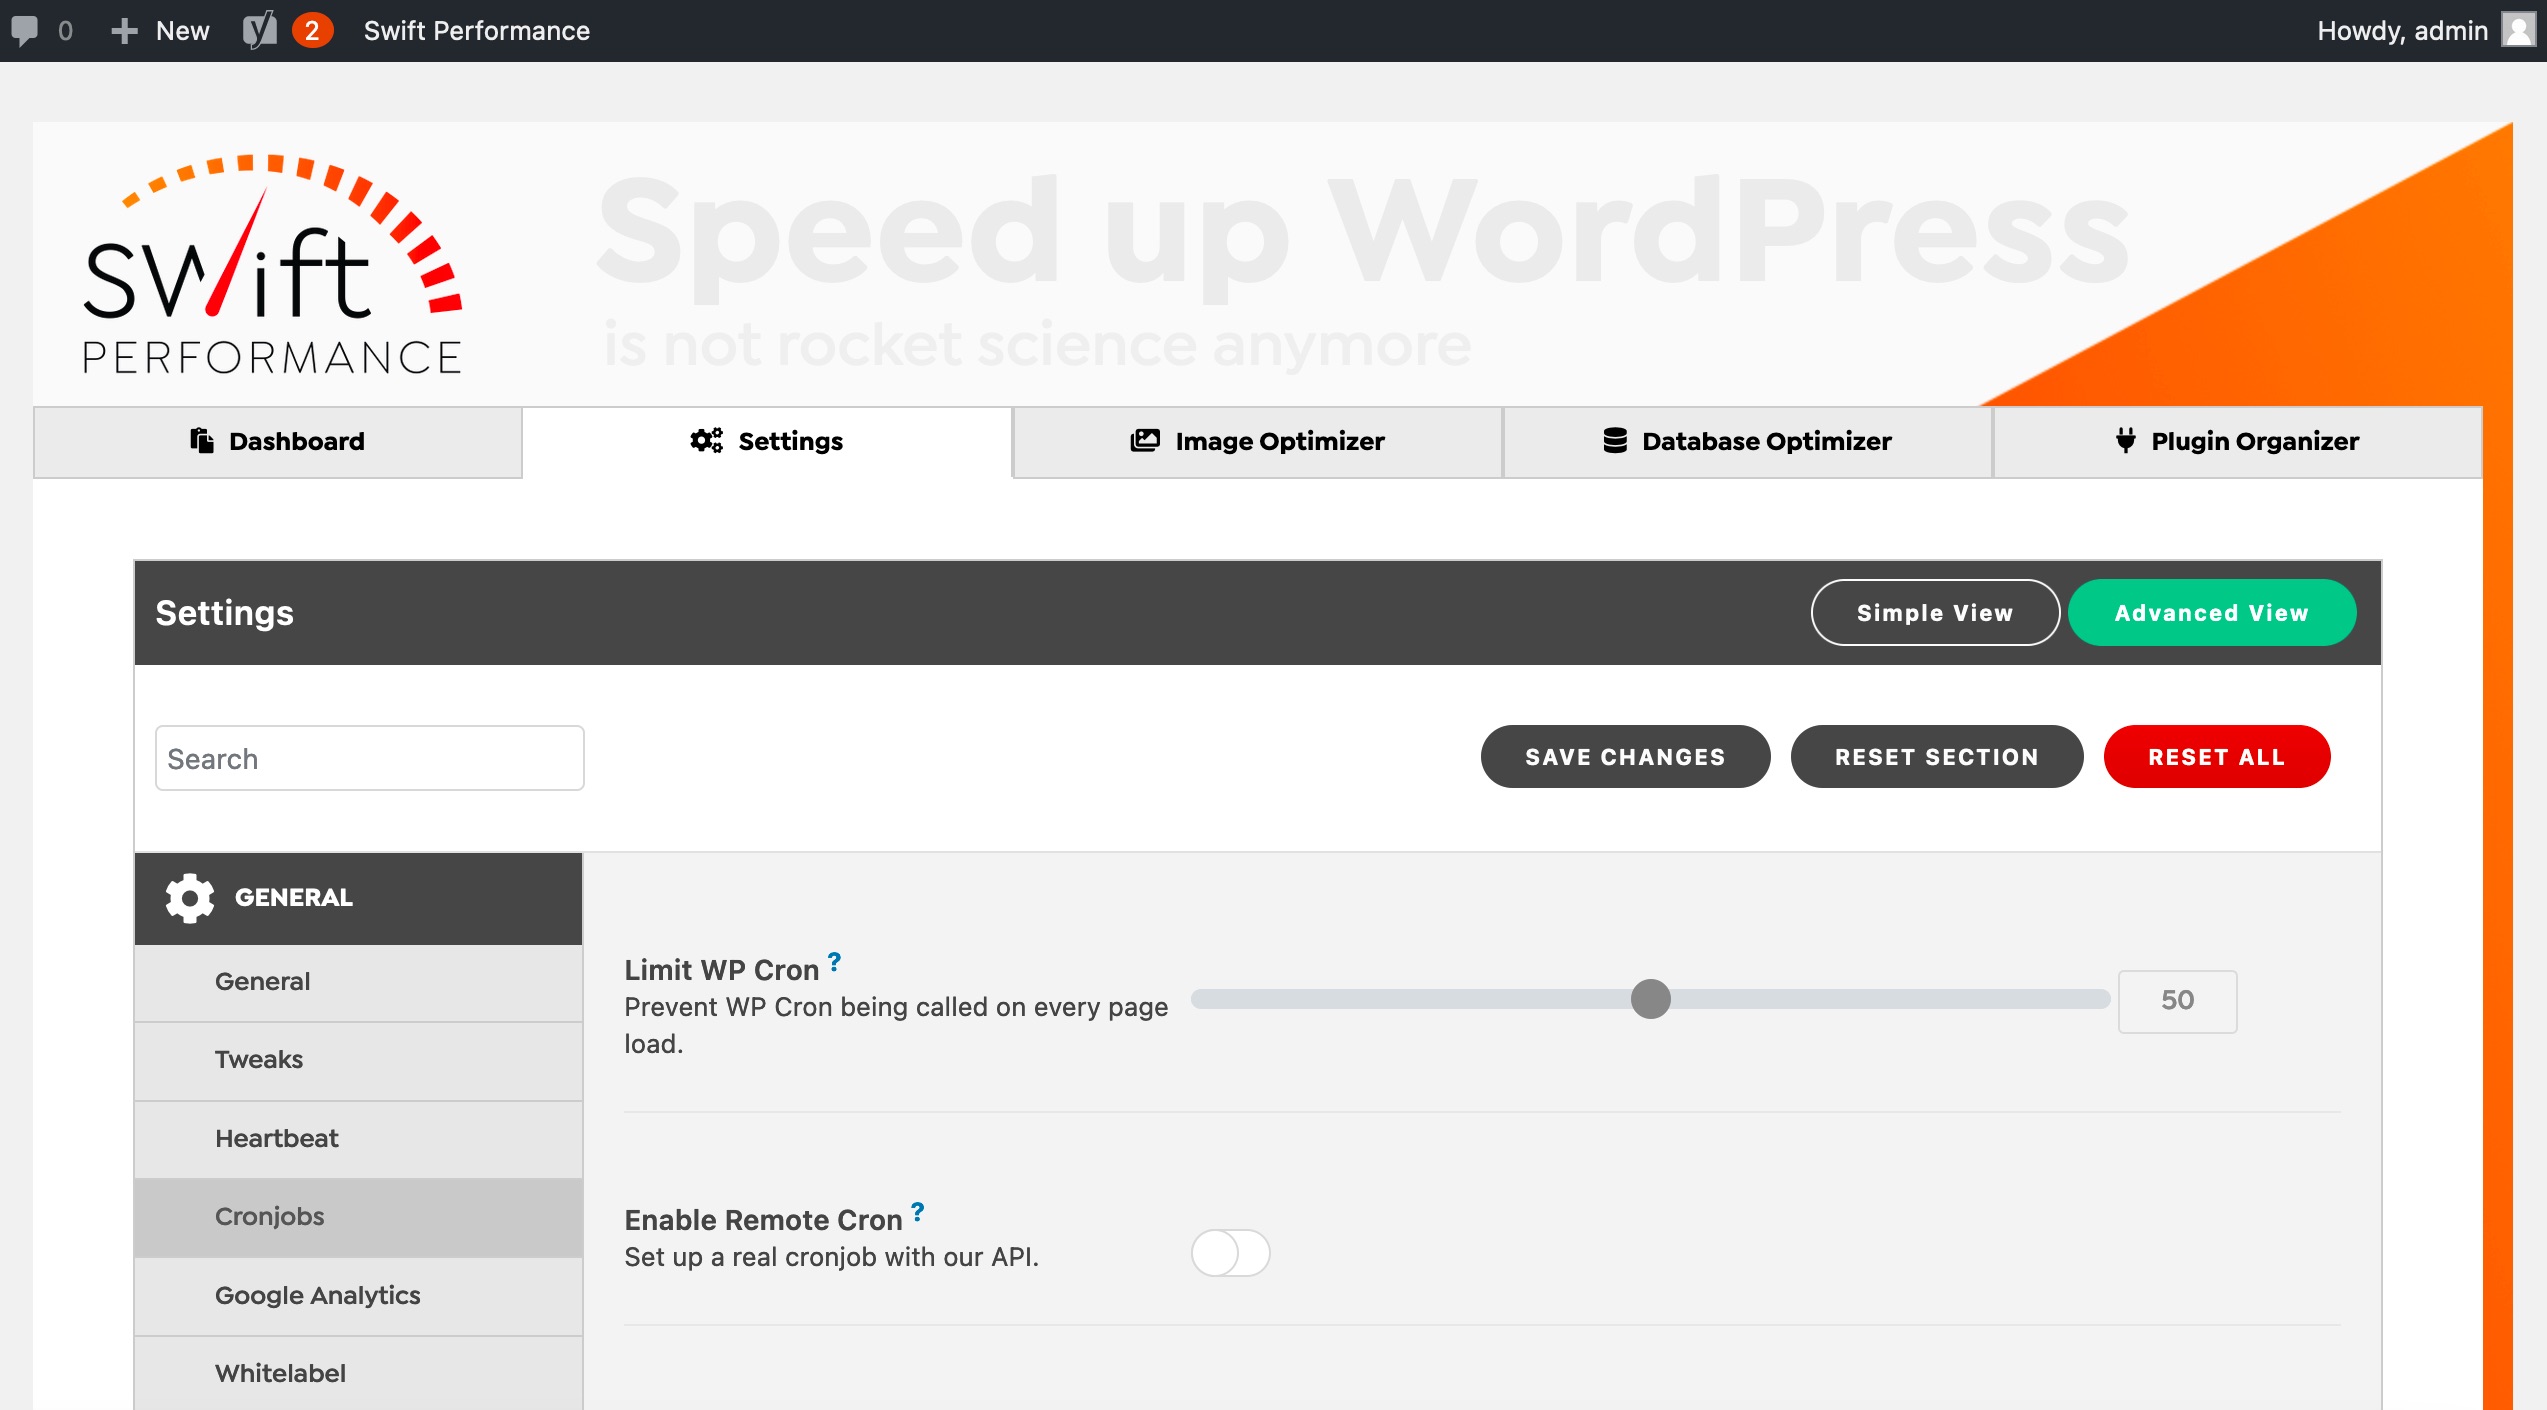Click the image icon on Image Optimizer tab
Image resolution: width=2547 pixels, height=1410 pixels.
pyautogui.click(x=1145, y=440)
